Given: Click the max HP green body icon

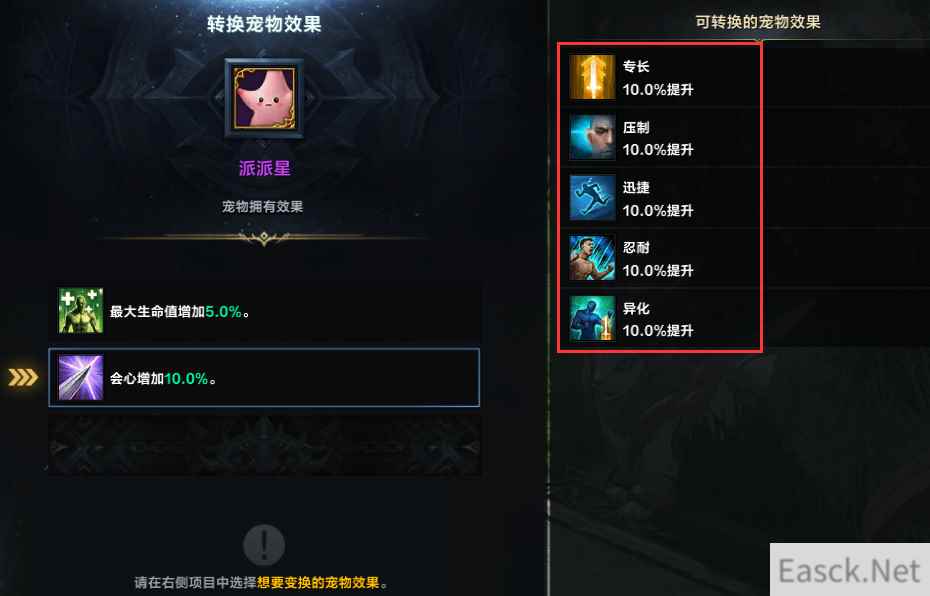Looking at the screenshot, I should click(81, 311).
